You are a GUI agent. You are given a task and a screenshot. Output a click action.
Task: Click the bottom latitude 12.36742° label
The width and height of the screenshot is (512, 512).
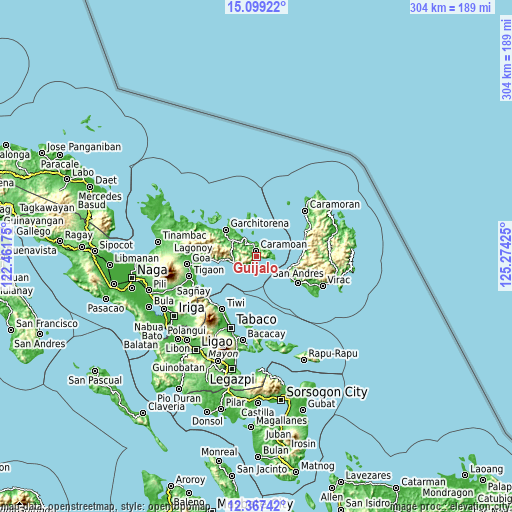click(257, 505)
